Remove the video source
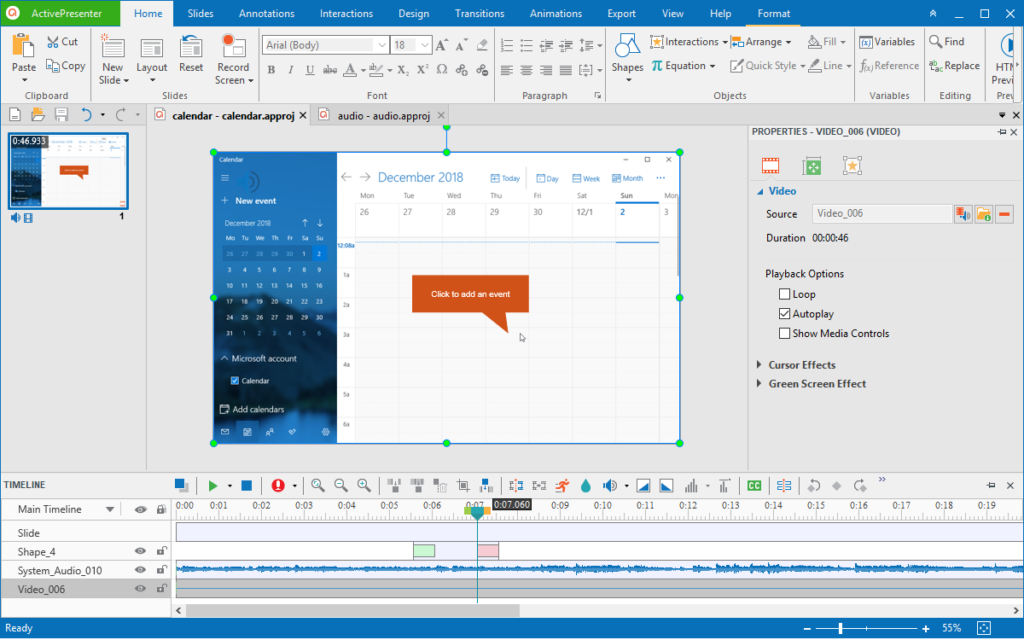This screenshot has height=640, width=1024. click(x=1004, y=214)
